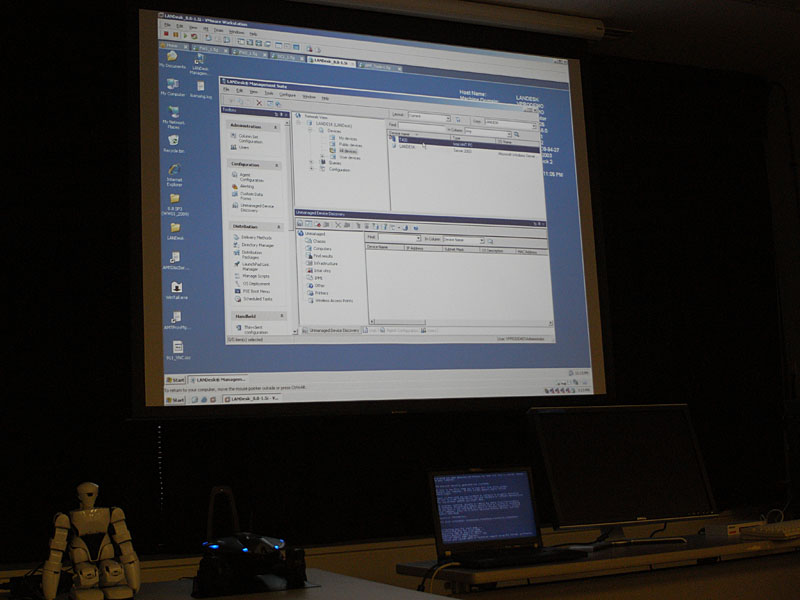
Task: Open Users tool under Administration
Action: click(x=240, y=147)
